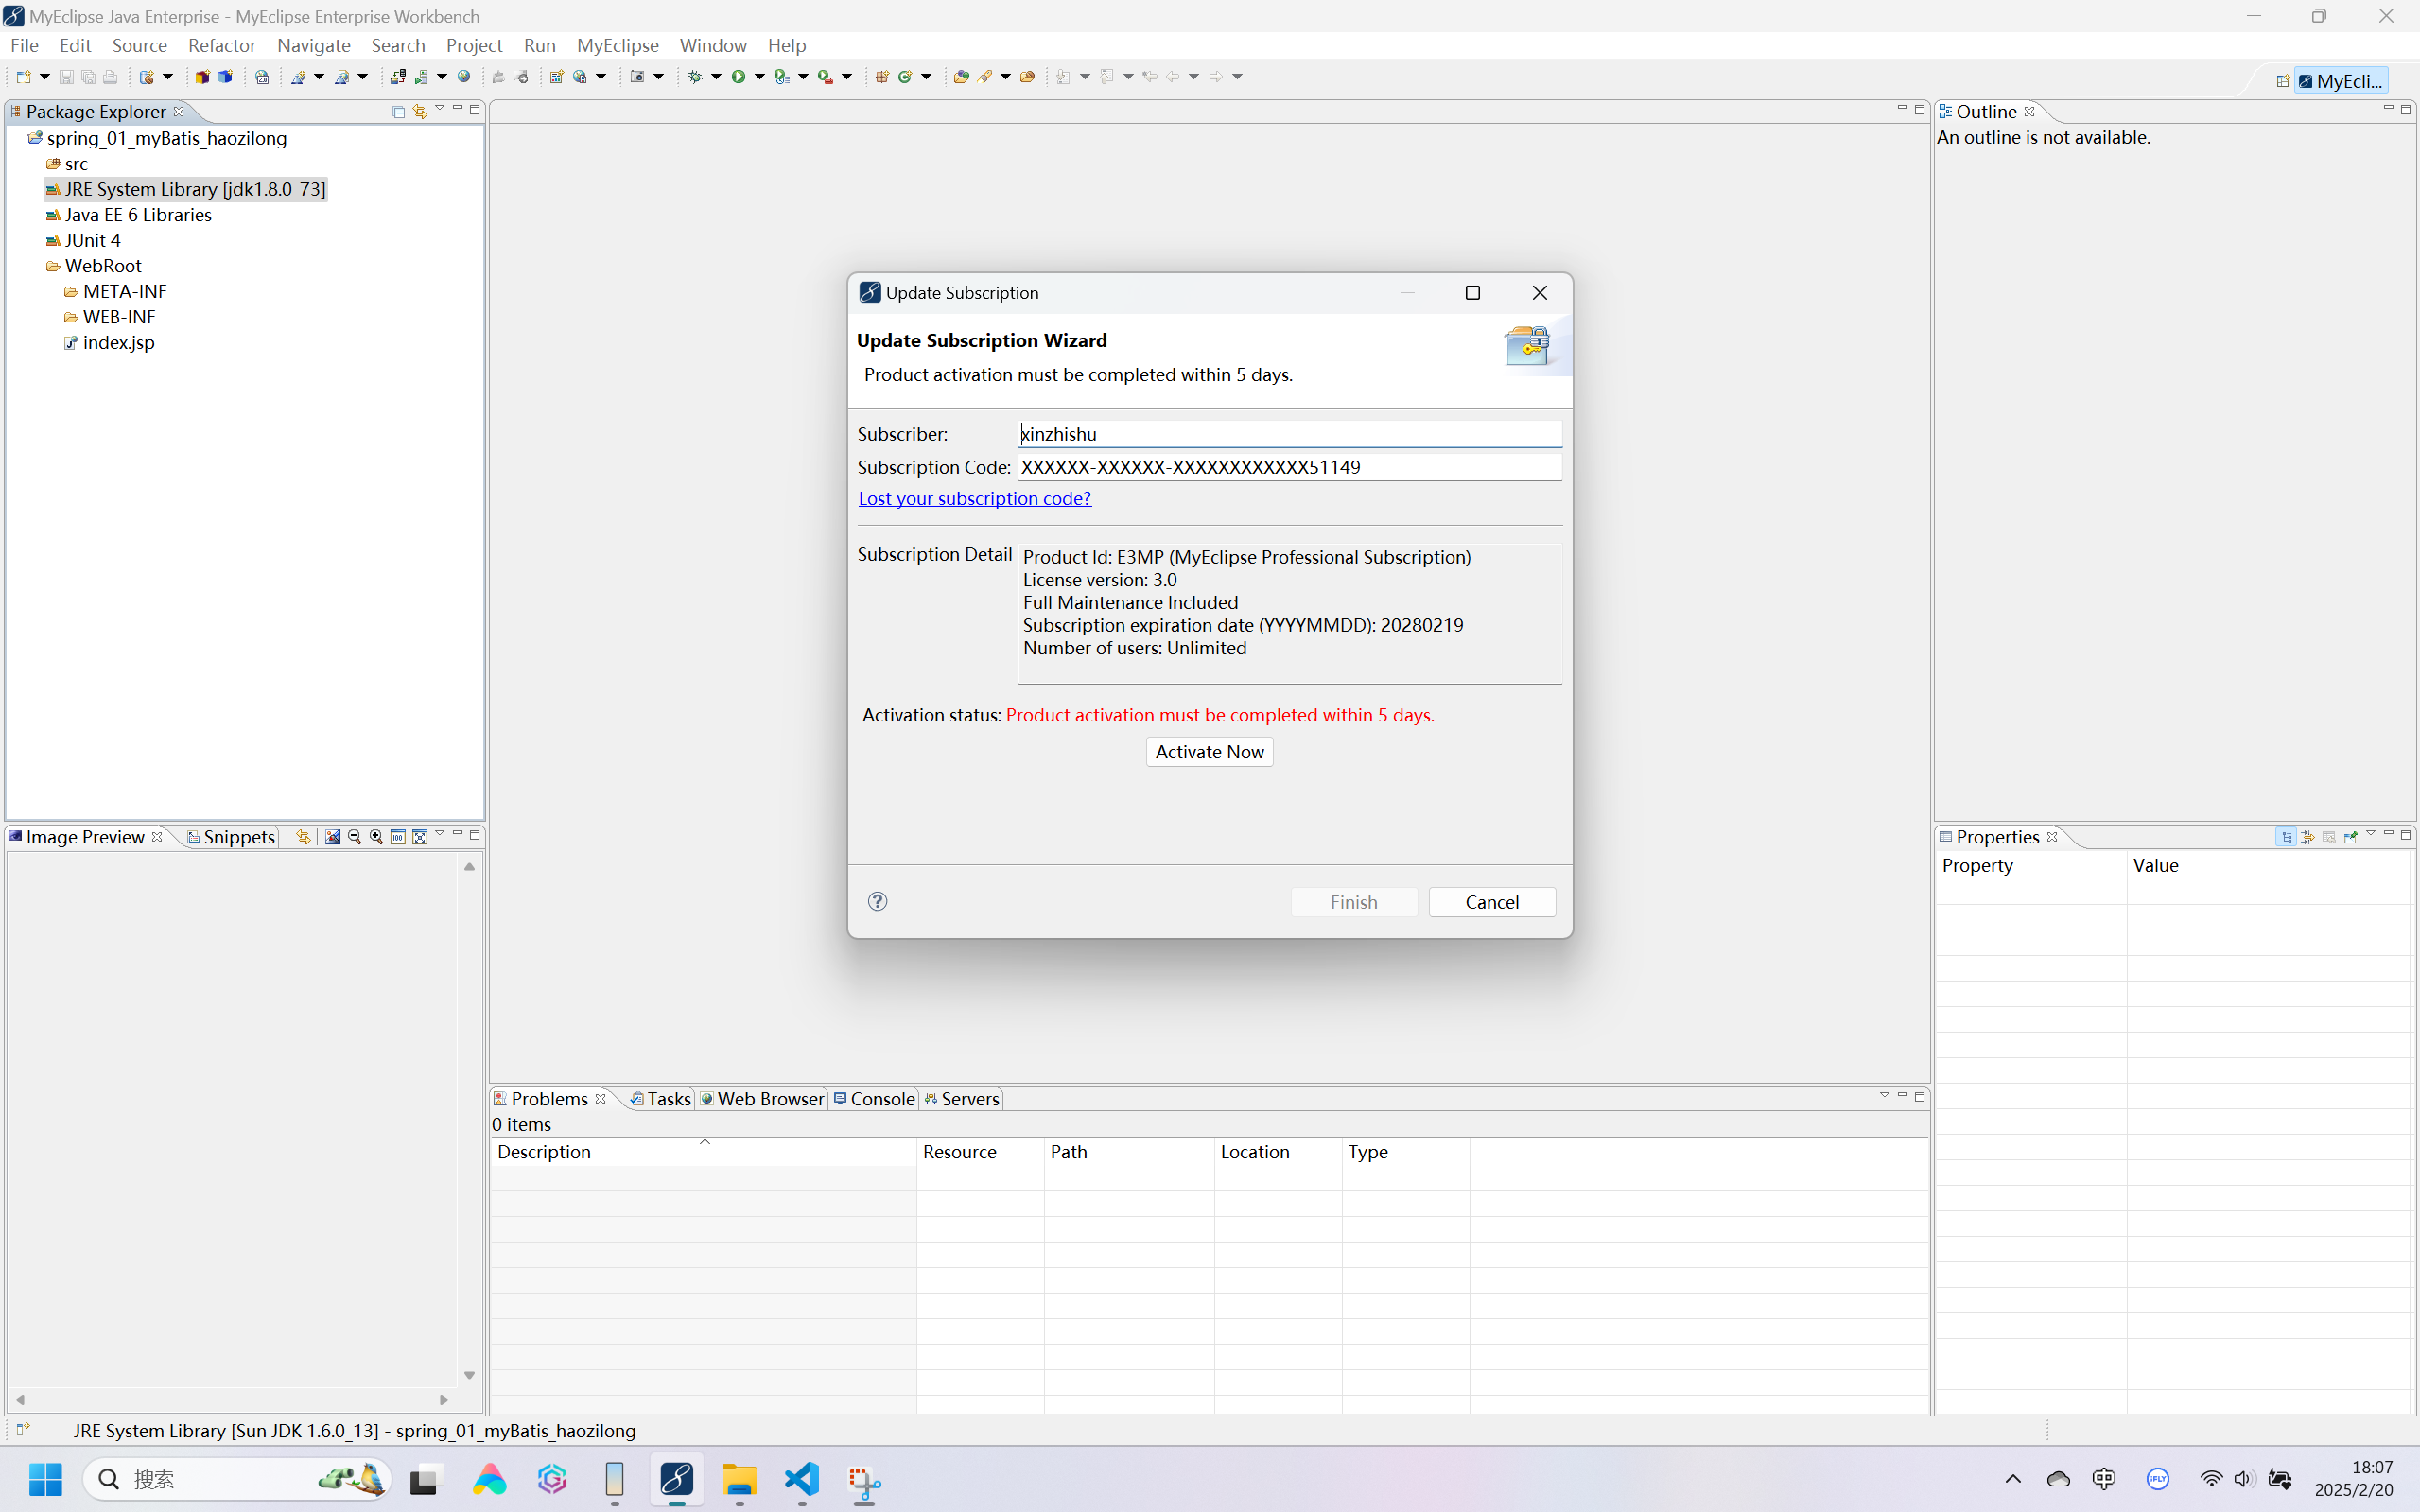Click the Run Last Tool external tools icon
The width and height of the screenshot is (2420, 1512).
pos(825,77)
